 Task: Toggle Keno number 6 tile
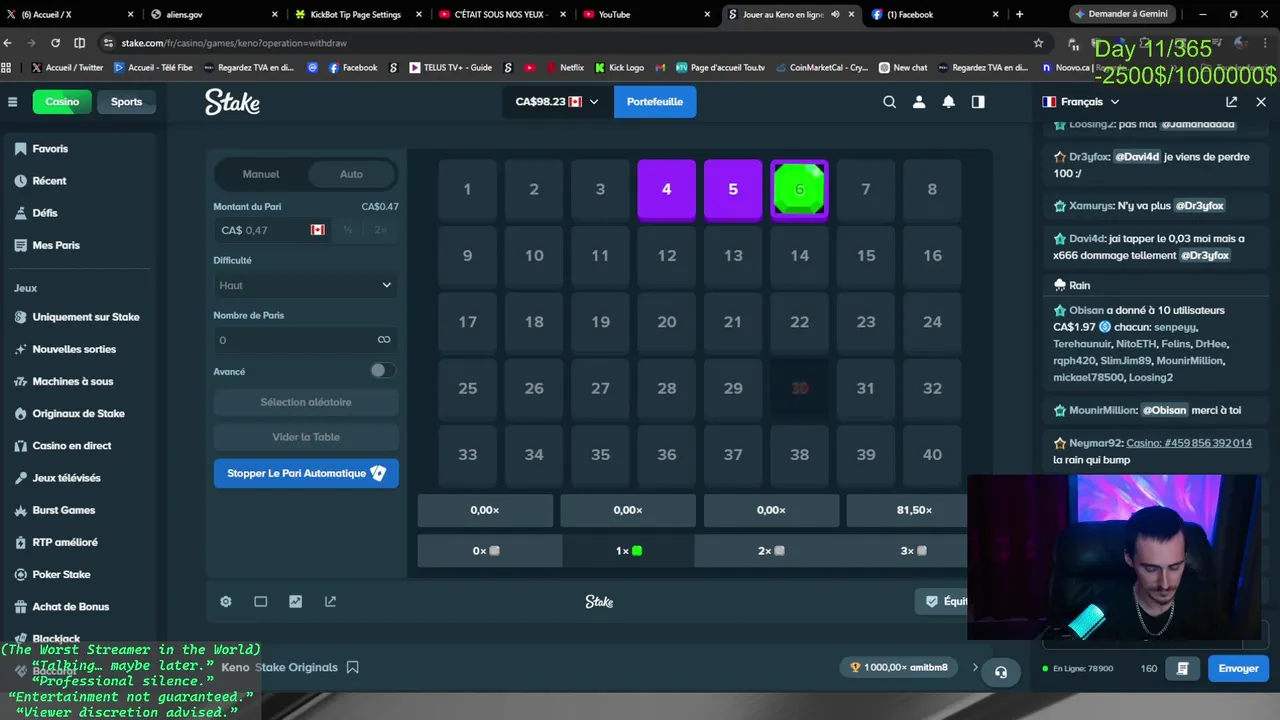coord(799,189)
